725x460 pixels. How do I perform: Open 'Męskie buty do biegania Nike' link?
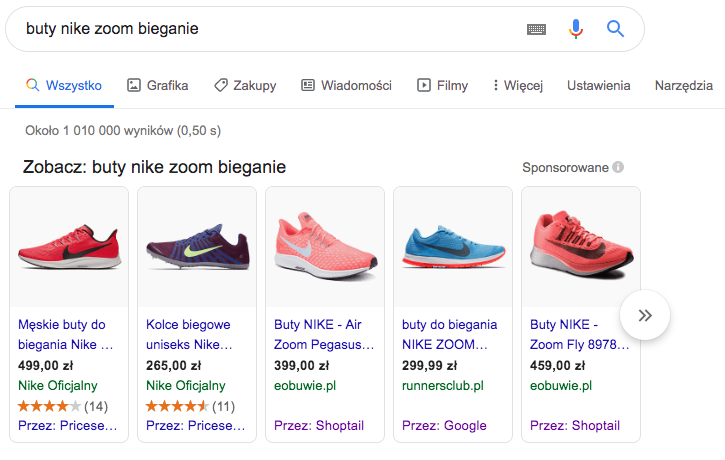(65, 334)
